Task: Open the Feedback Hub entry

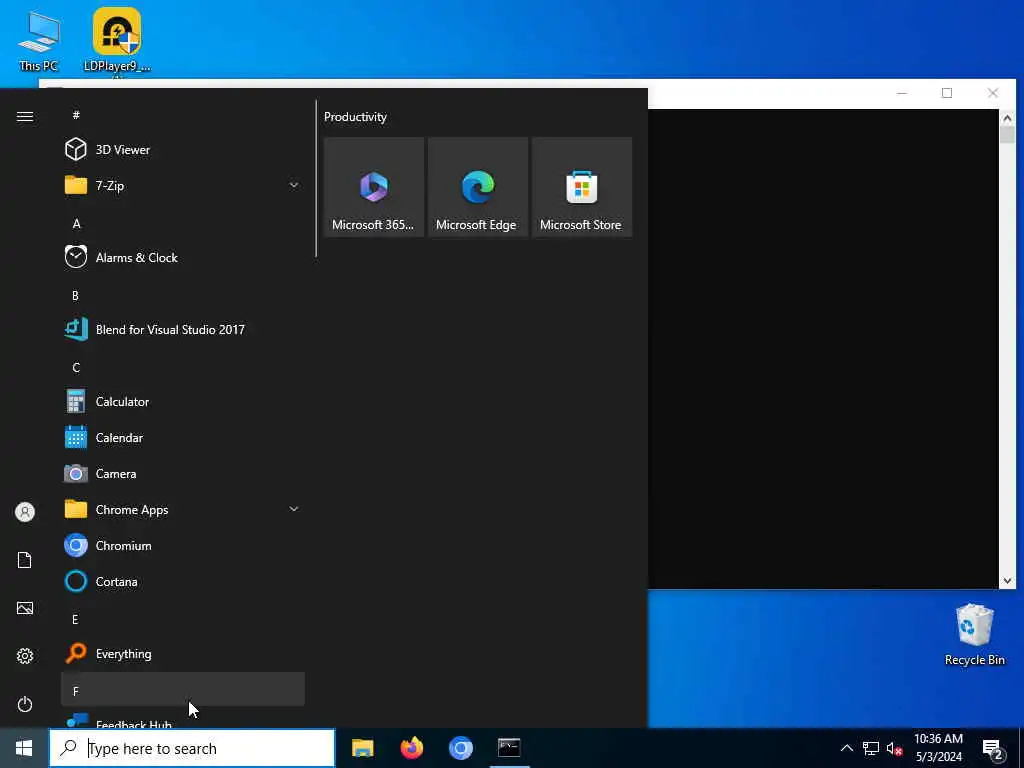Action: pos(183,720)
